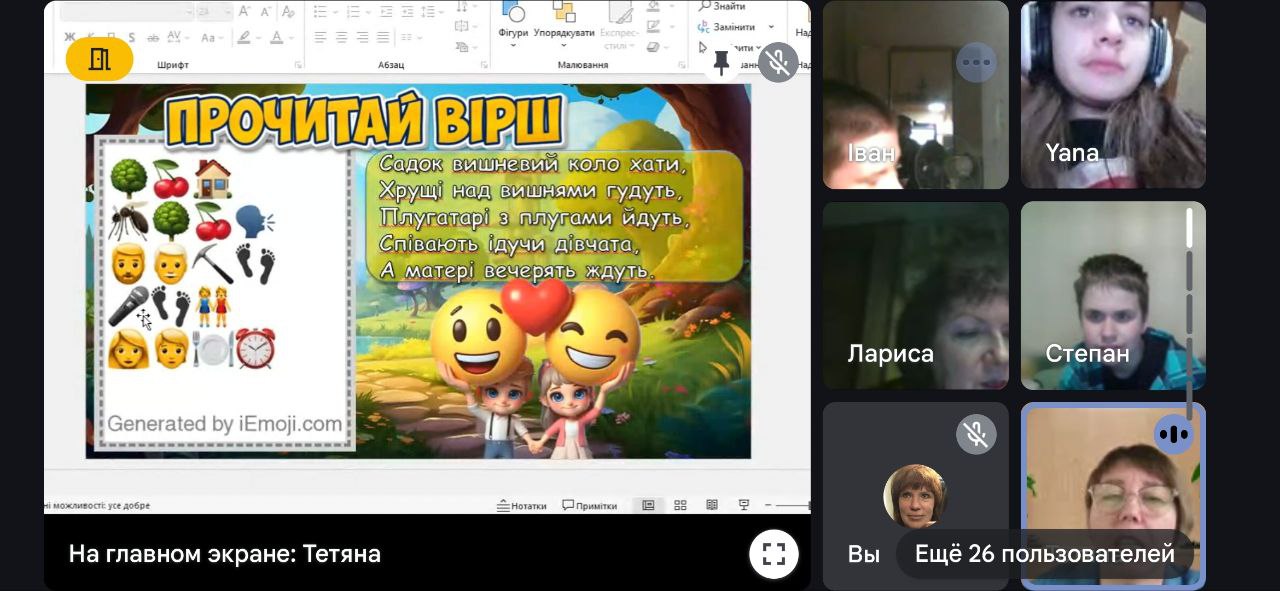The width and height of the screenshot is (1280, 591).
Task: Open the three-dots menu on Іван's tile
Action: pos(976,63)
